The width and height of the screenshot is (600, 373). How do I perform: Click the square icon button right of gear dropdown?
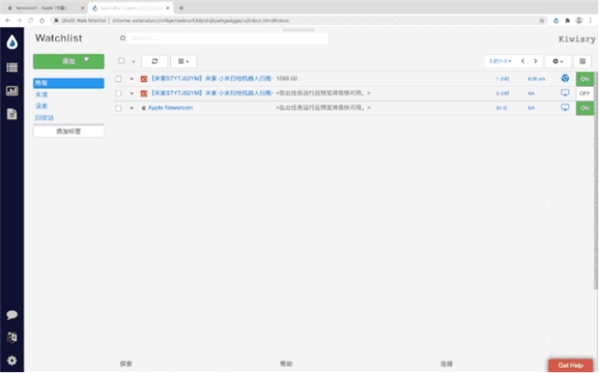[x=582, y=61]
